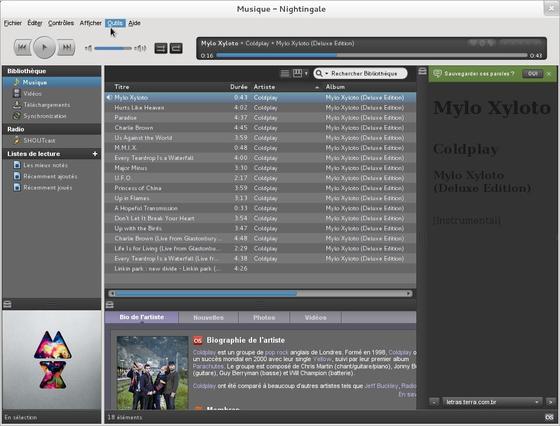Add a new playlist with plus icon
The image size is (560, 426).
click(x=95, y=154)
